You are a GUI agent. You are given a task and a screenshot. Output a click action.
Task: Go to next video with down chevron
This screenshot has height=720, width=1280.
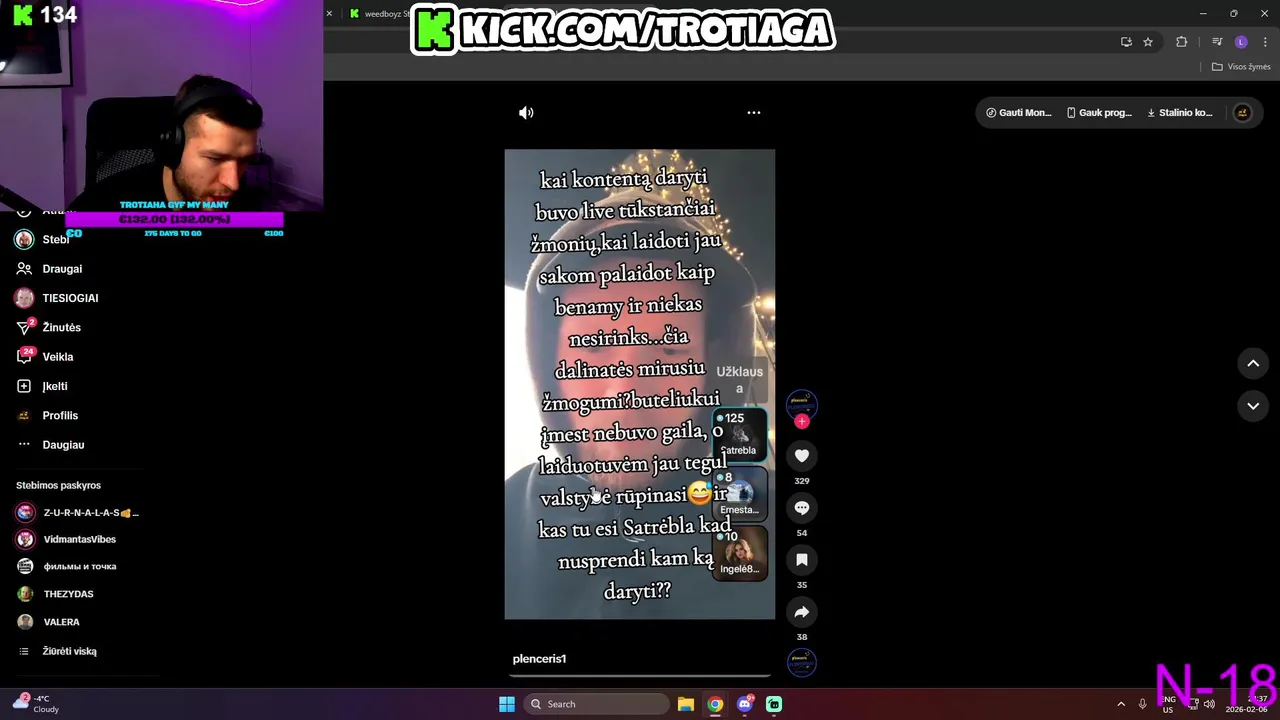click(x=1253, y=406)
